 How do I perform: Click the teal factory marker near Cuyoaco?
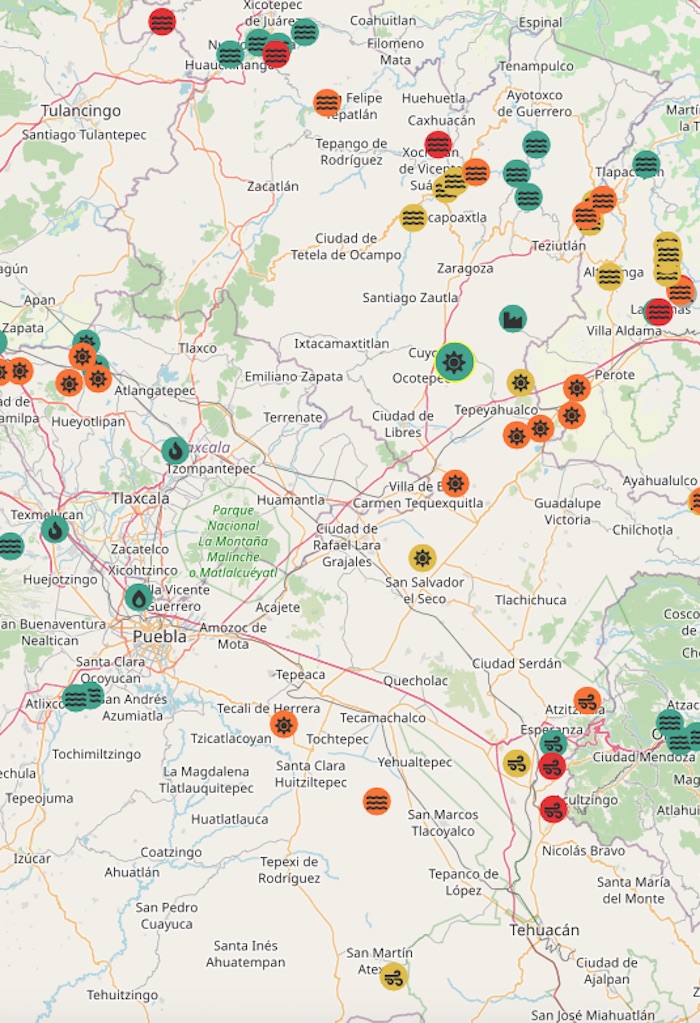(513, 319)
